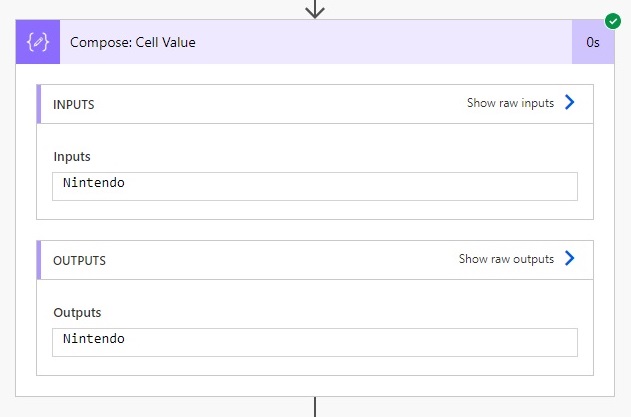Viewport: 631px width, 417px height.
Task: Click the Outputs field label
Action: point(77,313)
